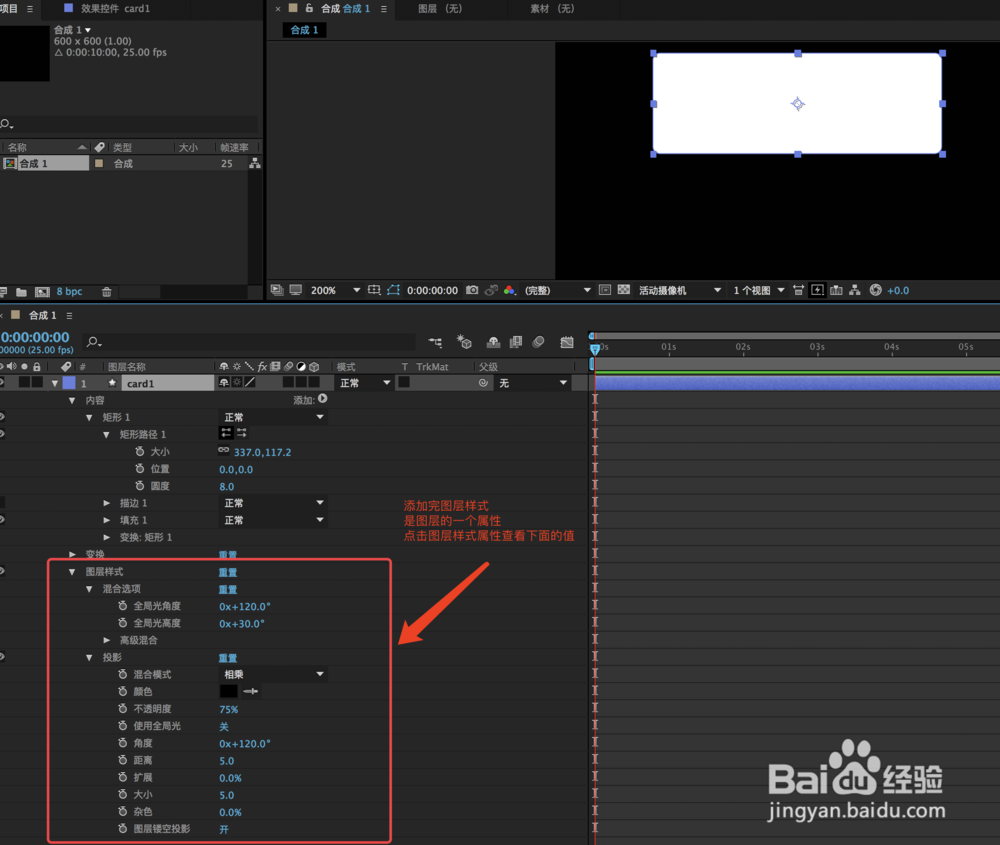Screen dimensions: 1000x845
Task: Open the show channel RGB icon
Action: coord(509,290)
